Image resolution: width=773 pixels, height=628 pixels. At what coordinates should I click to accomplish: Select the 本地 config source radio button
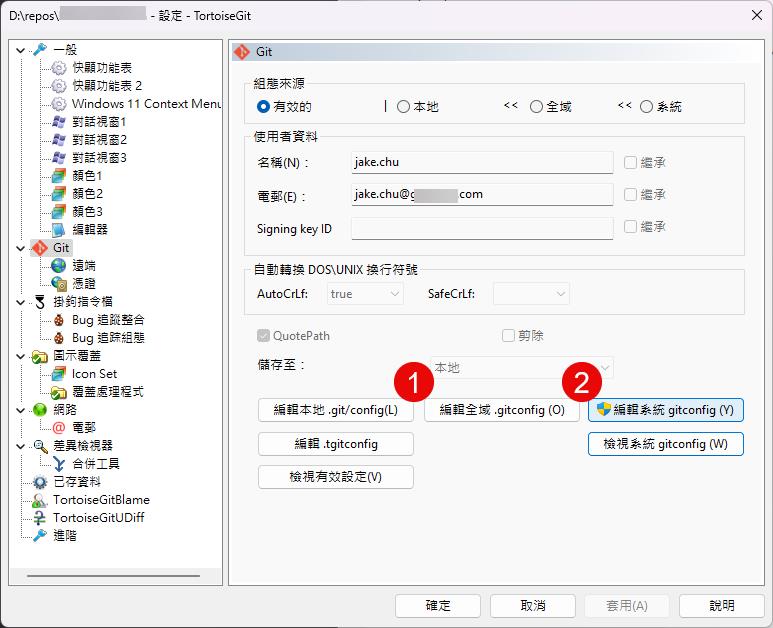pos(403,106)
